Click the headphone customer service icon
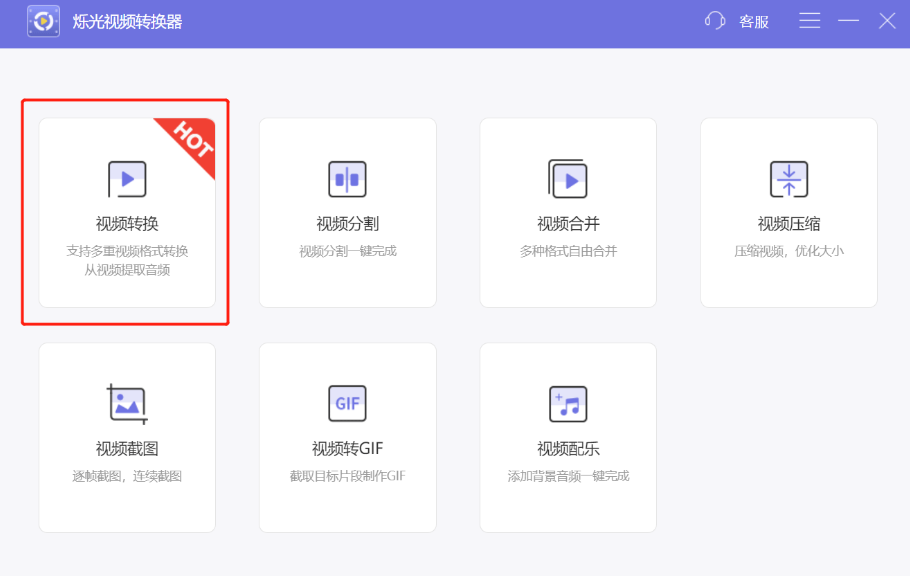Screen dimensions: 910x576 tap(713, 21)
